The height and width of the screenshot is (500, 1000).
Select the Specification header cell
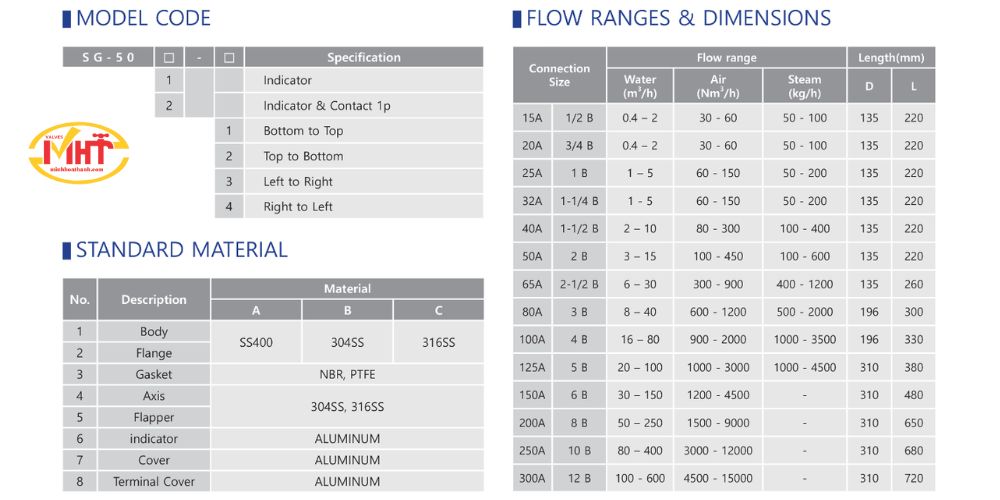[x=364, y=57]
